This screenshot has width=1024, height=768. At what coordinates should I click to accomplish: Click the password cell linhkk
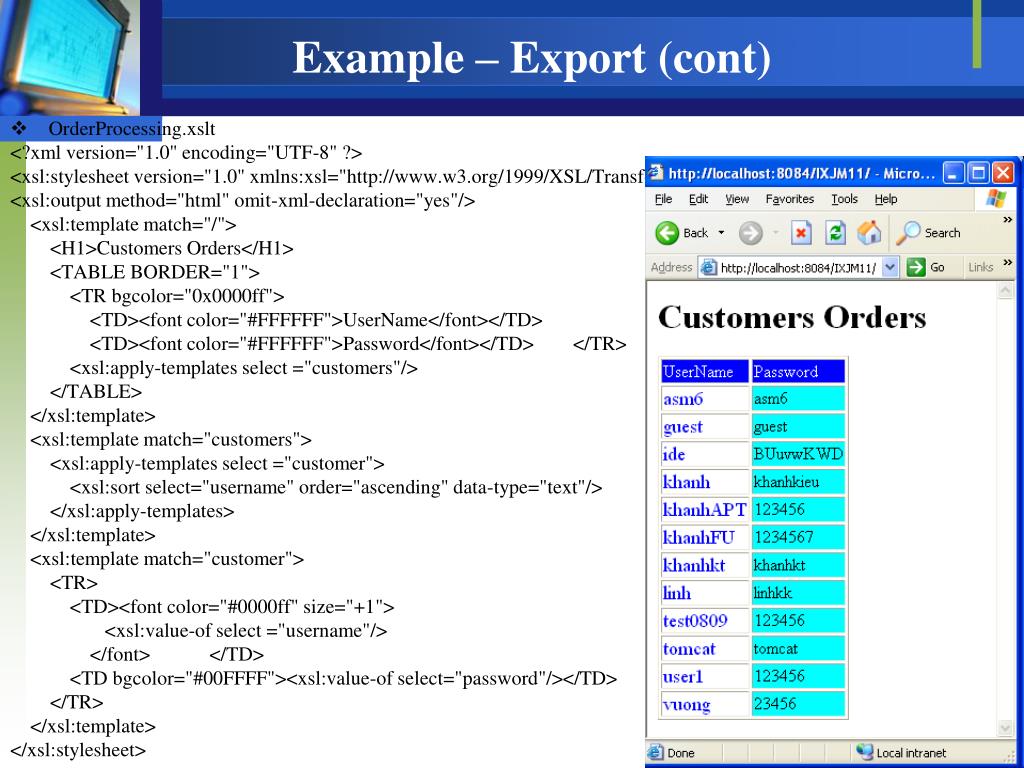(798, 593)
